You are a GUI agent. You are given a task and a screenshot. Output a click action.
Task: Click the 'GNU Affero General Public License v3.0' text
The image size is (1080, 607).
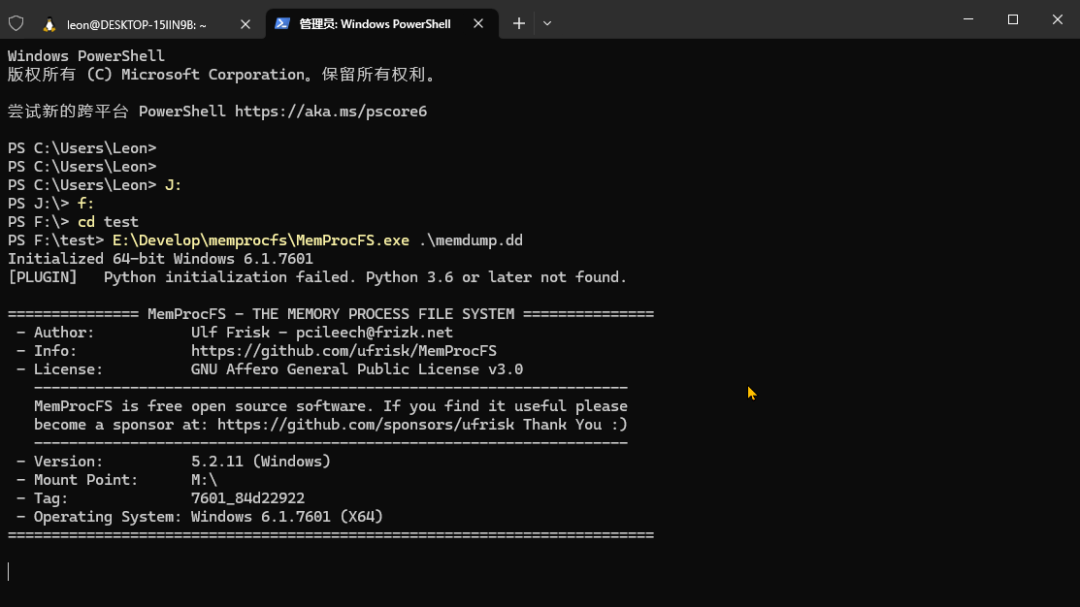[357, 369]
